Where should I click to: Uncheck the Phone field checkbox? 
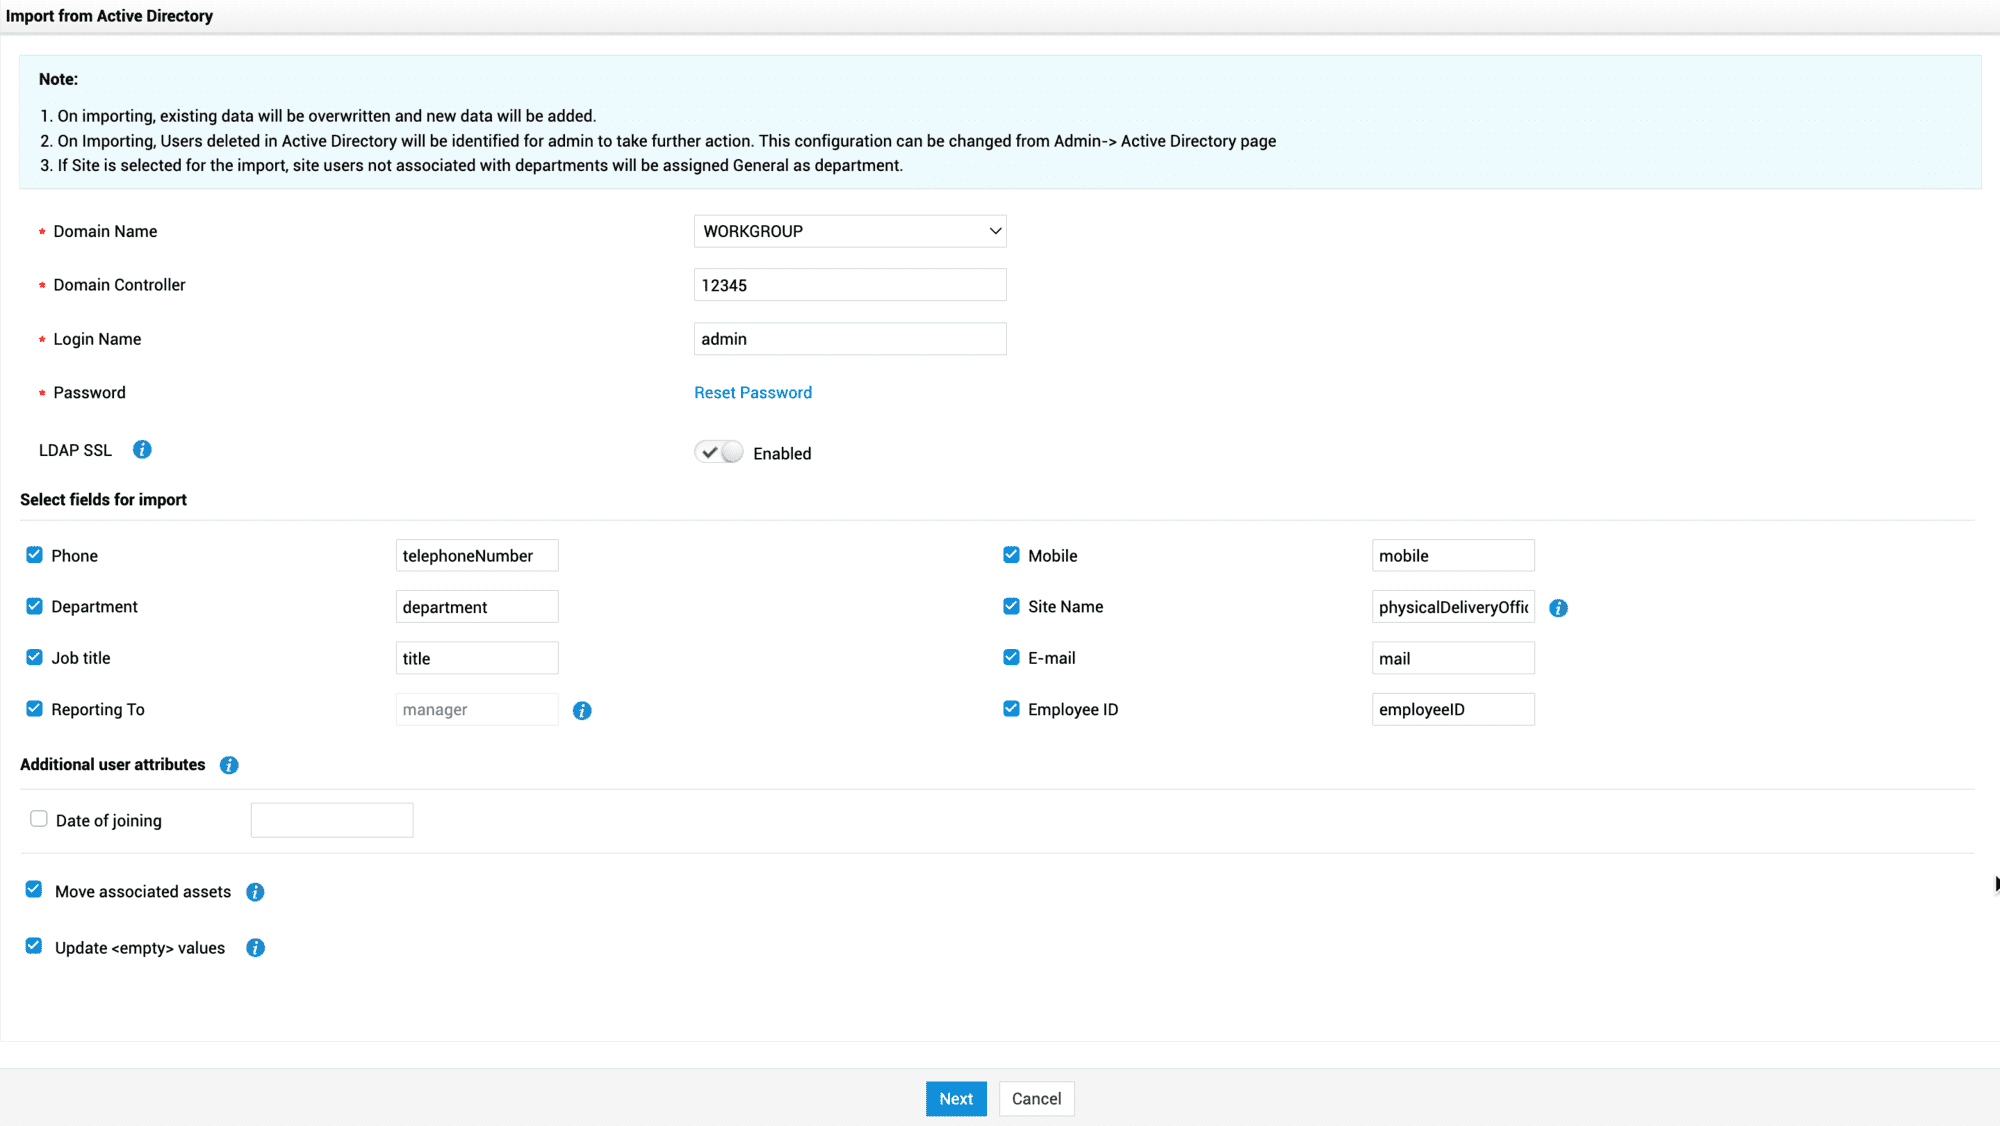(35, 555)
